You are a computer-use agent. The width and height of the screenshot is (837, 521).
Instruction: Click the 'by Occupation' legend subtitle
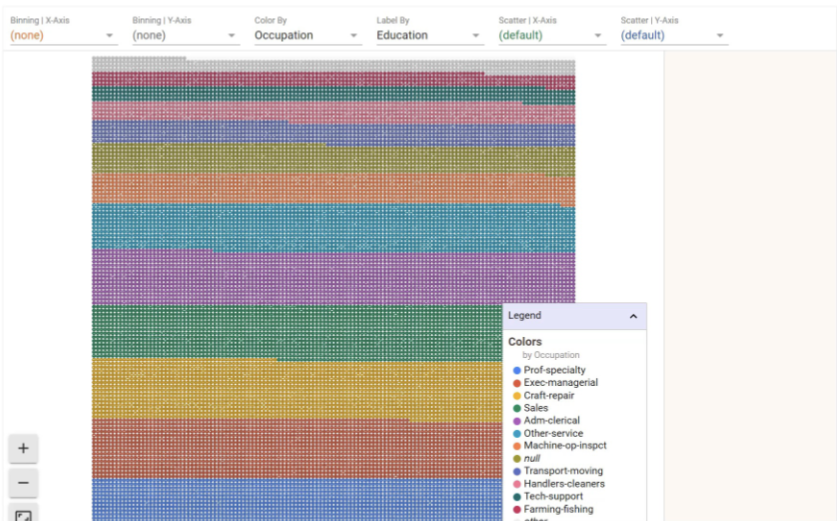pyautogui.click(x=550, y=355)
